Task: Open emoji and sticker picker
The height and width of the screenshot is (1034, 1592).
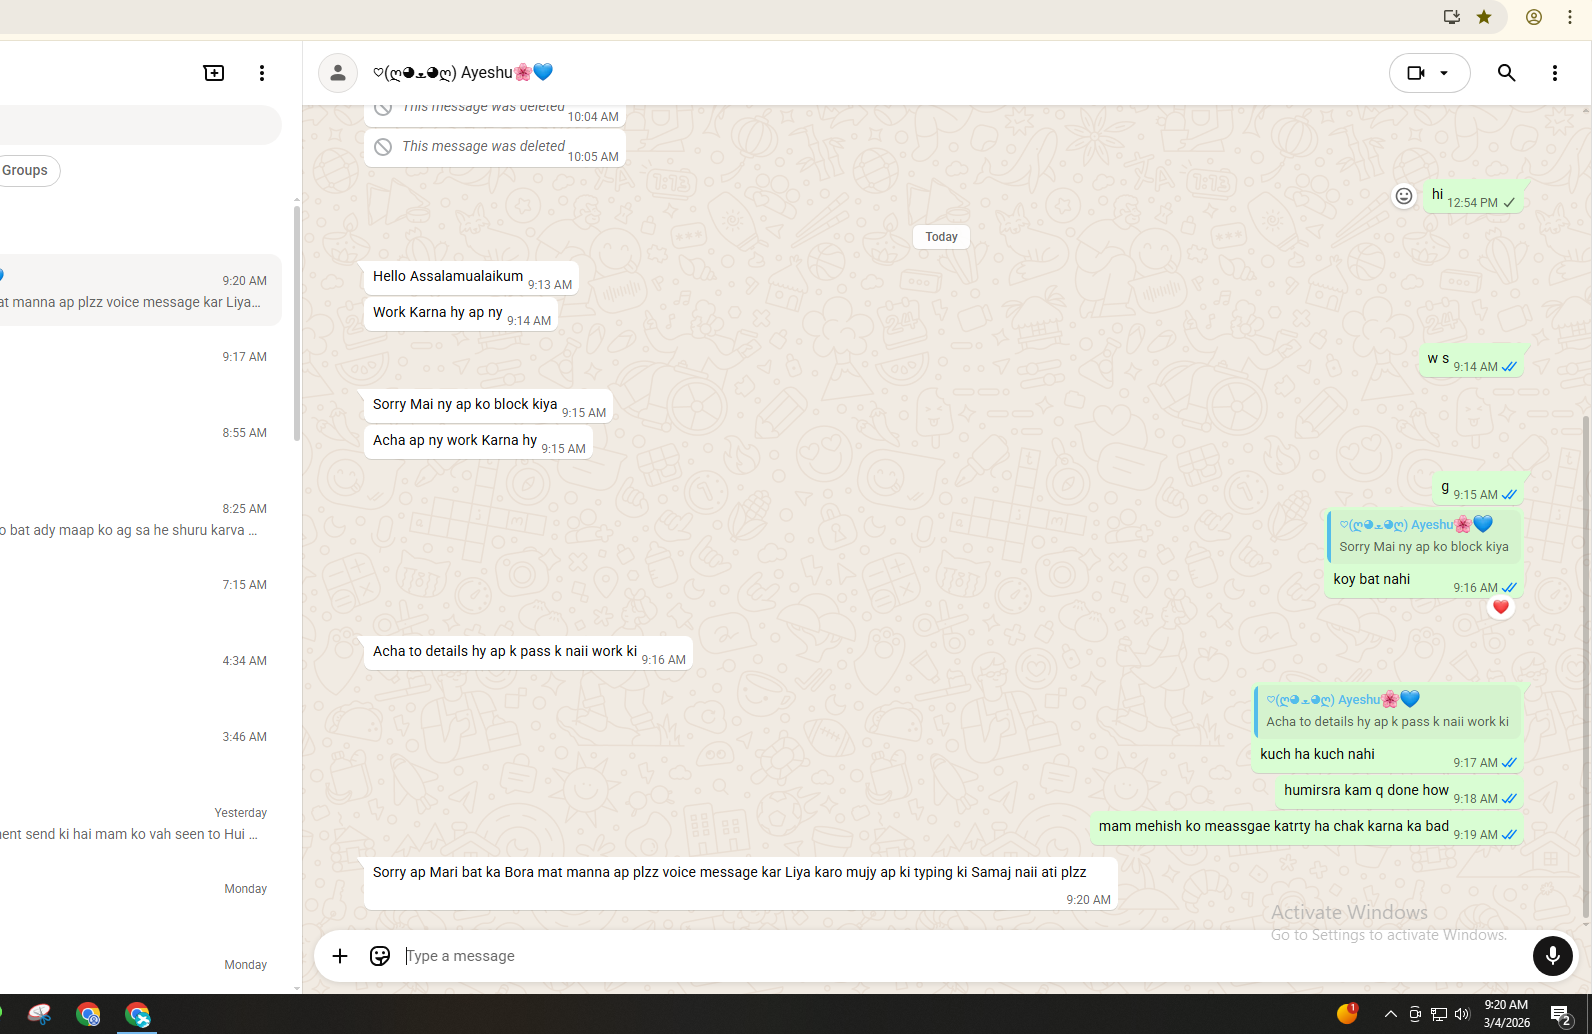Action: 380,956
